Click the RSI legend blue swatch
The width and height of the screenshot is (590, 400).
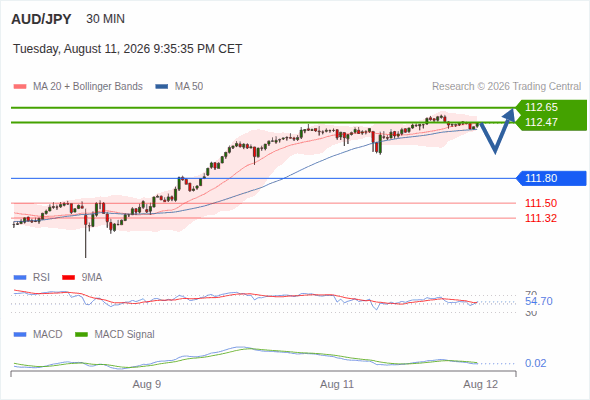point(20,278)
